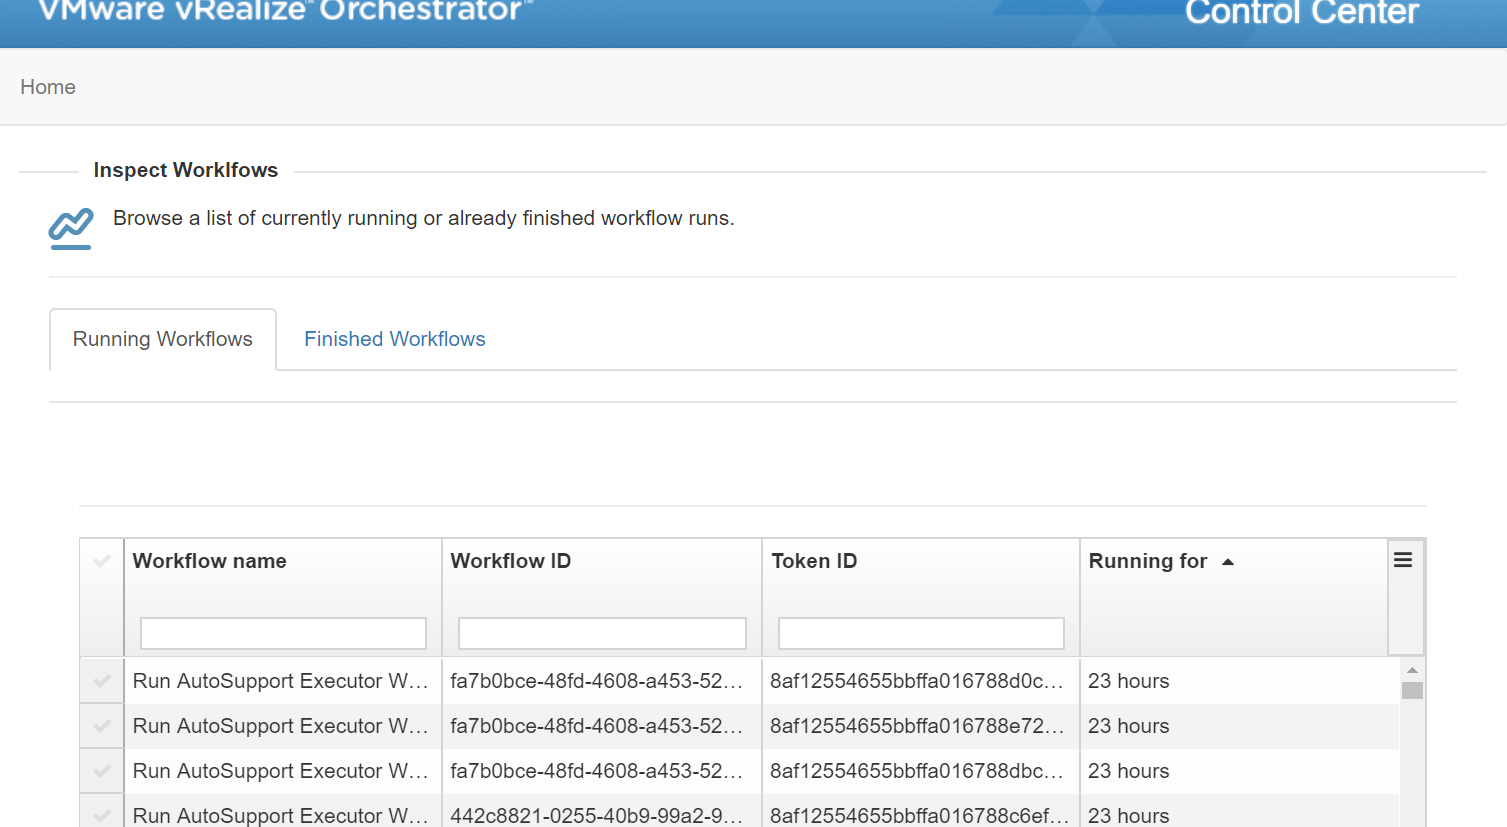1507x827 pixels.
Task: Switch to the Finished Workflows tab
Action: tap(394, 339)
